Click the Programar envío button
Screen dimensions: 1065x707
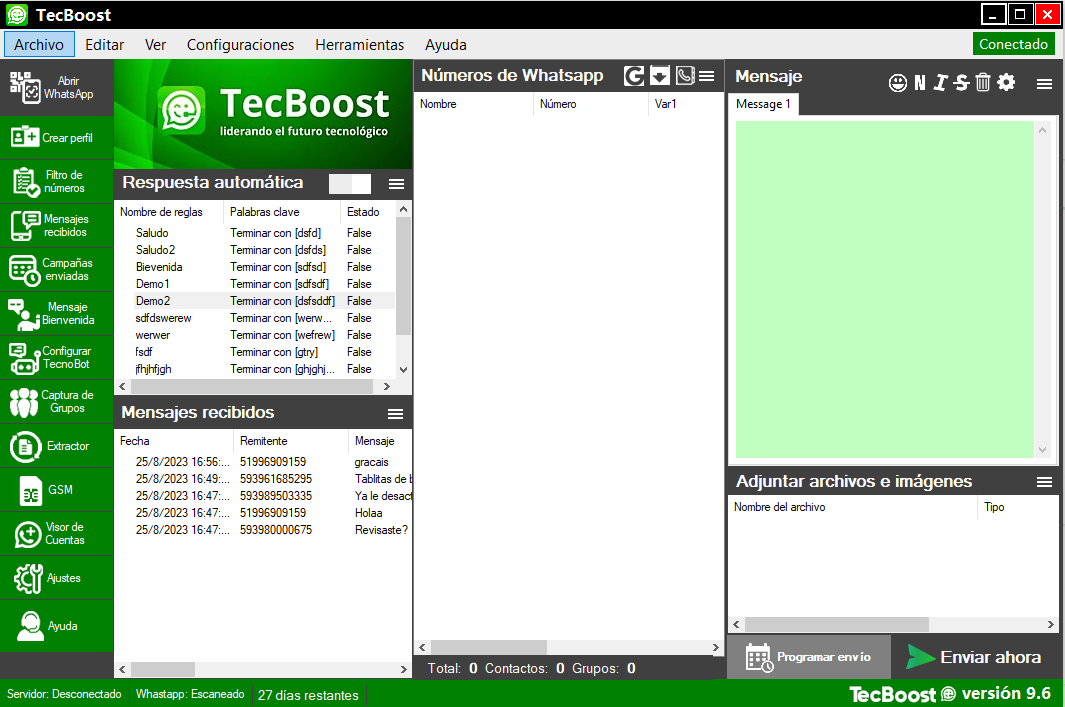[809, 657]
